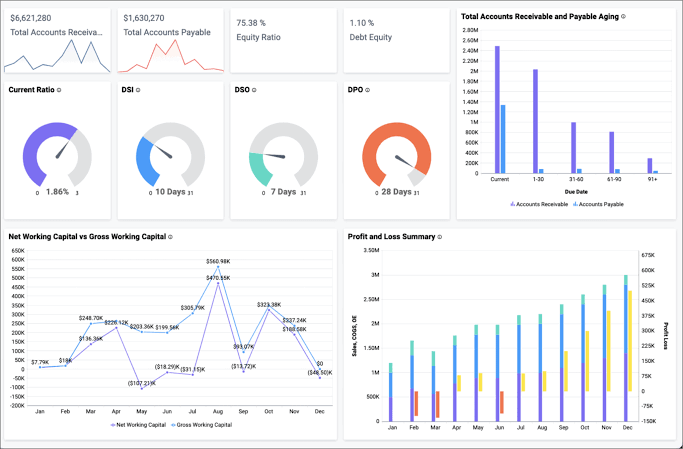This screenshot has height=449, width=683.
Task: Click the 7 Days DSO reading
Action: pos(283,192)
